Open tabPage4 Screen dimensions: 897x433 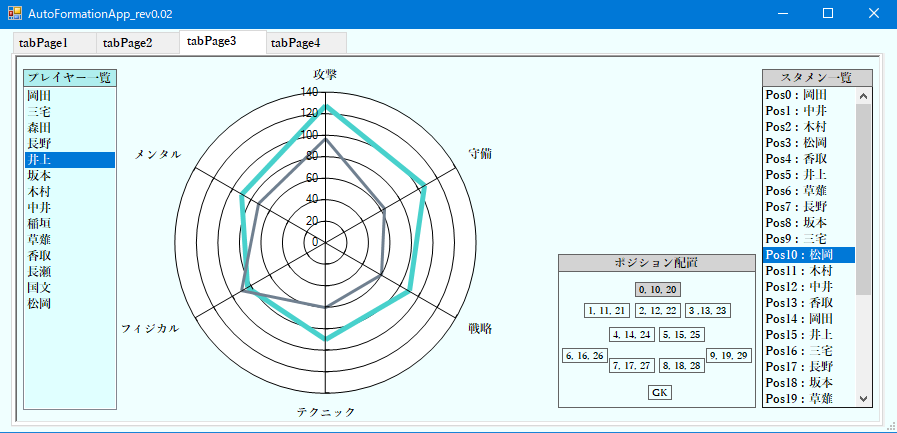tap(306, 43)
